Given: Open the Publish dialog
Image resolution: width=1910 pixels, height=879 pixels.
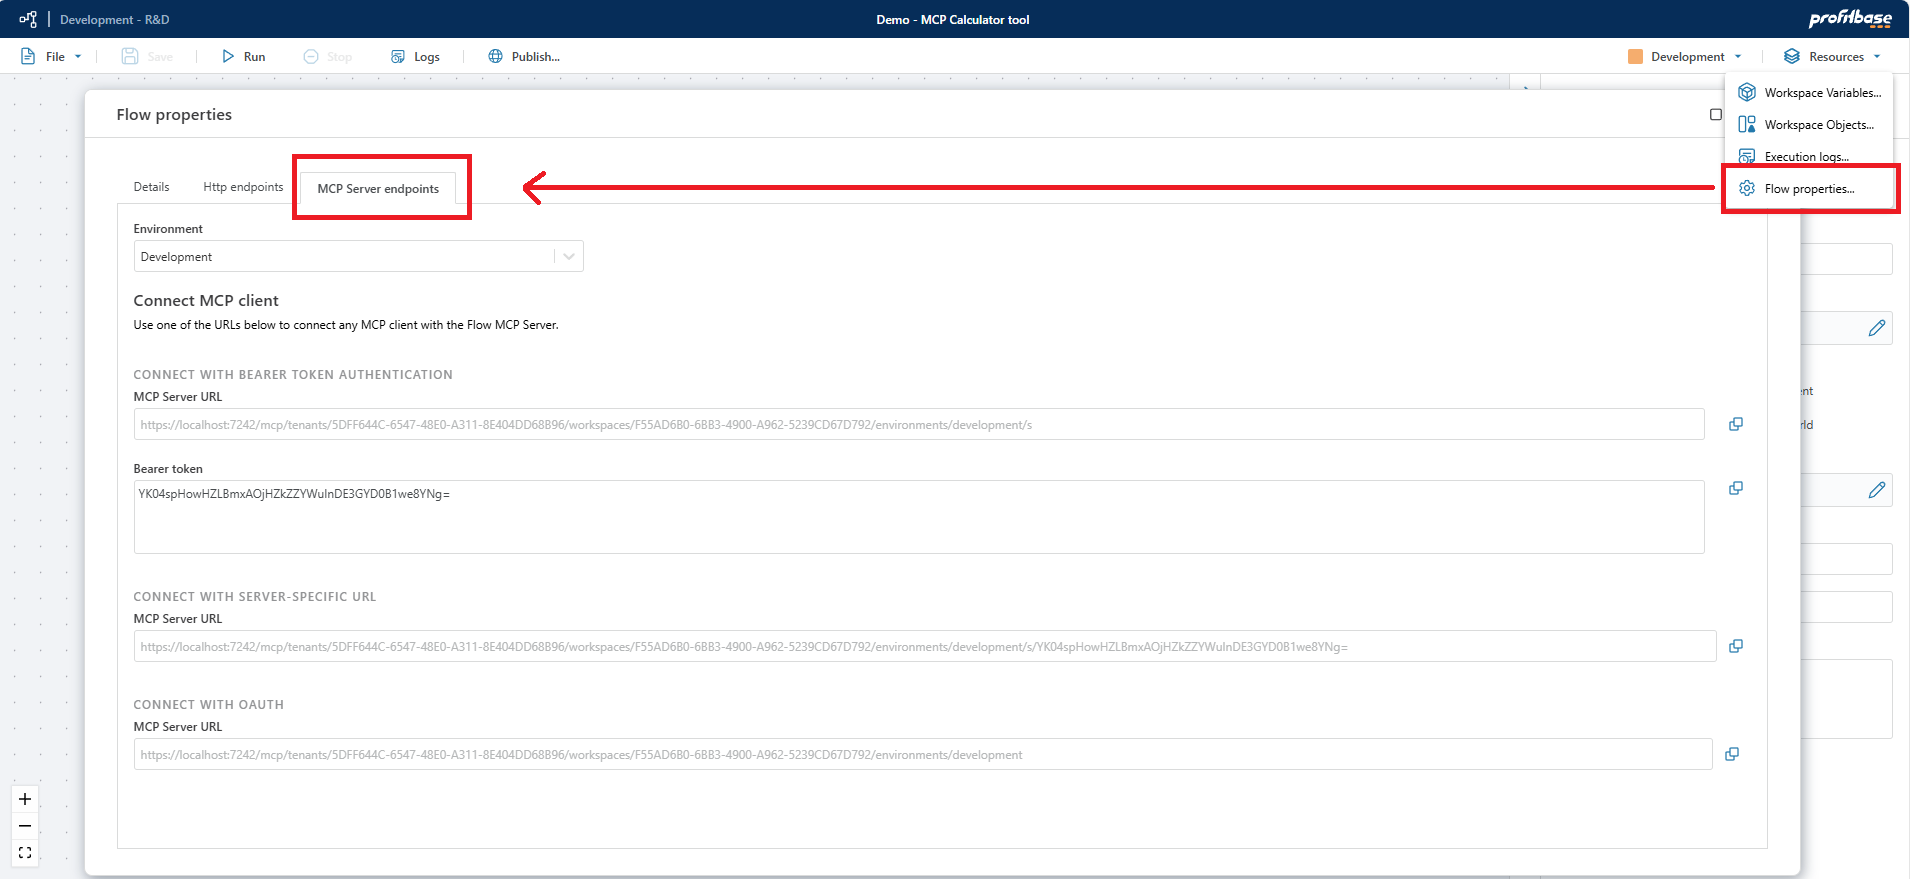Looking at the screenshot, I should pos(524,57).
